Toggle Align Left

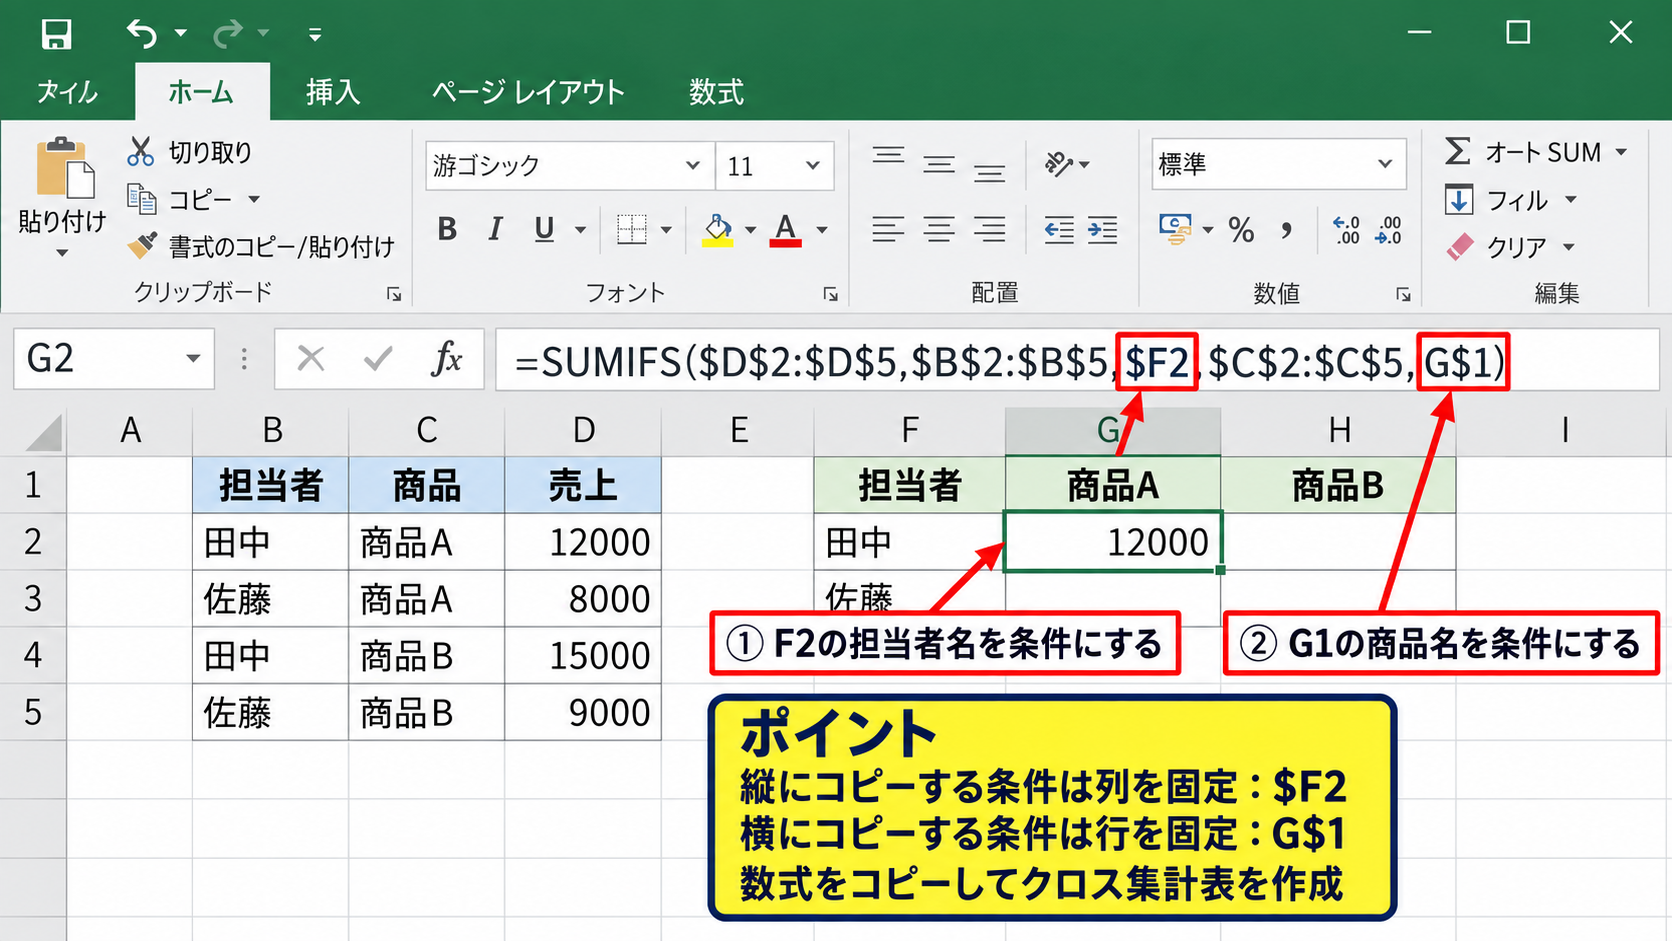(888, 230)
